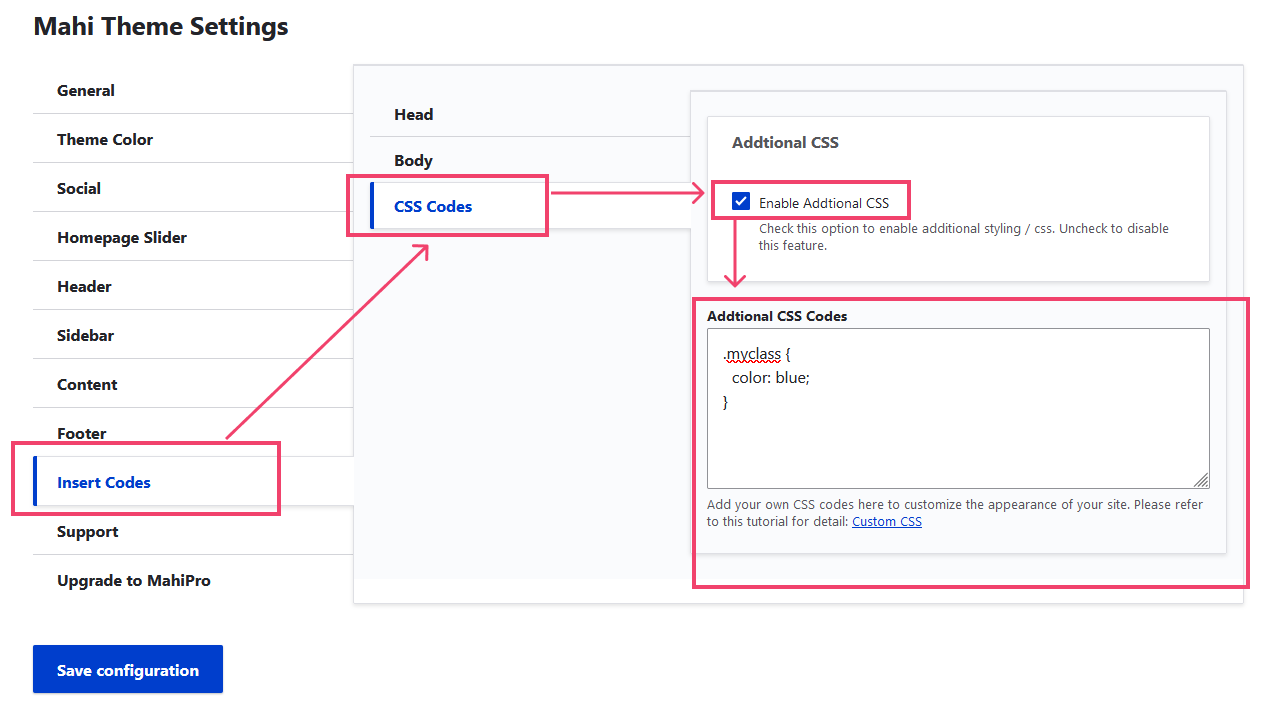Select the CSS Codes tab
Image resolution: width=1267 pixels, height=708 pixels.
tap(433, 206)
